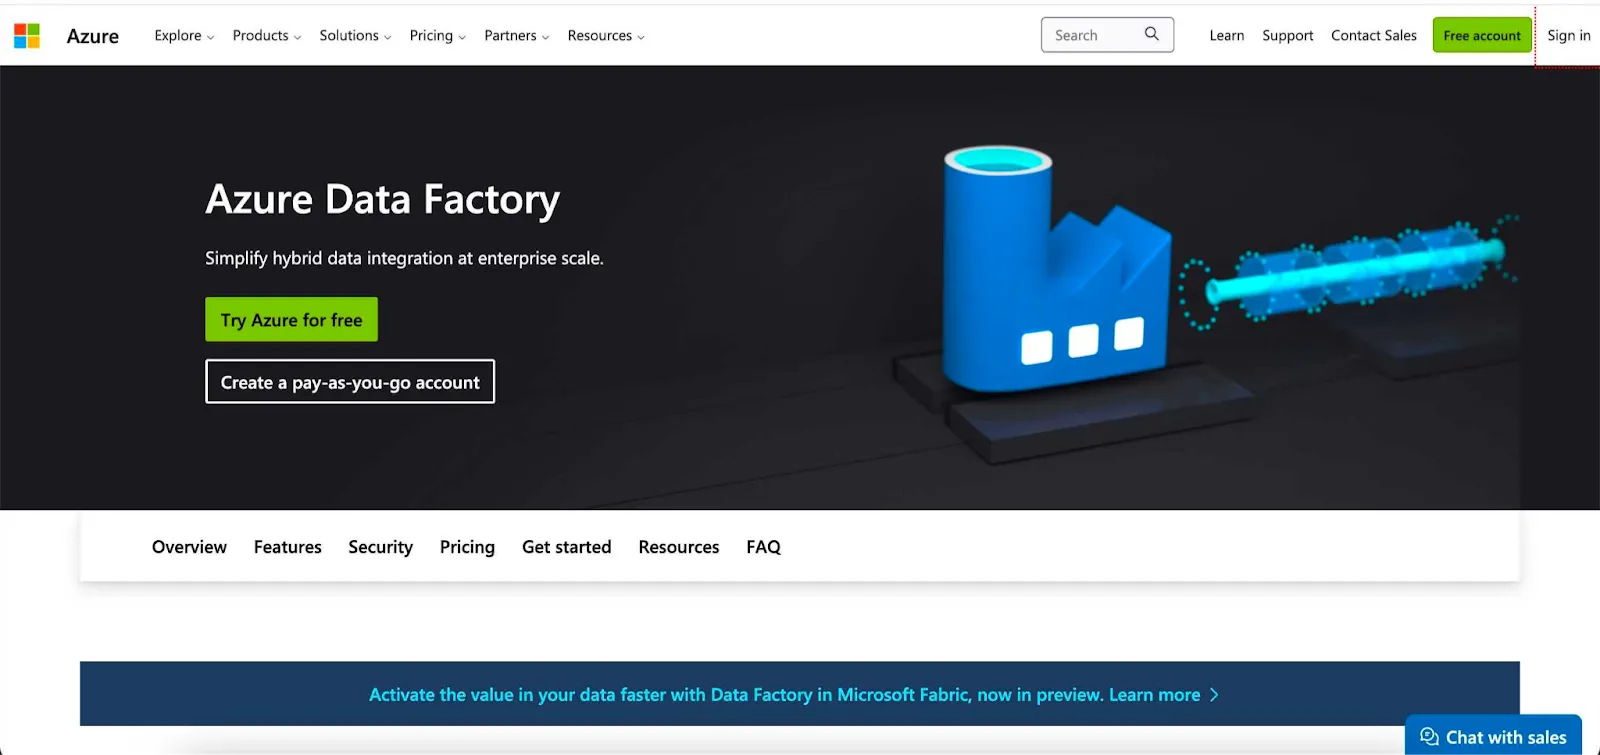Image resolution: width=1600 pixels, height=755 pixels.
Task: Open the Learn link in header
Action: (x=1227, y=36)
